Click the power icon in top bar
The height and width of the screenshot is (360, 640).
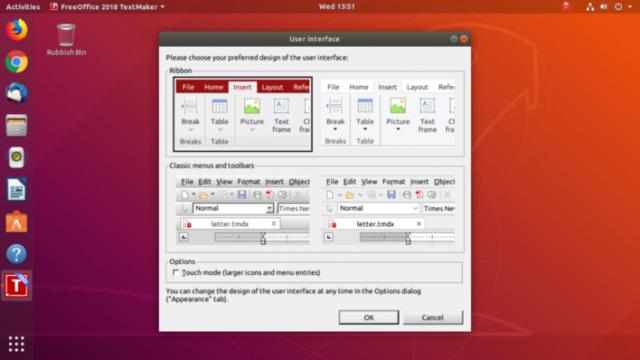tap(618, 7)
